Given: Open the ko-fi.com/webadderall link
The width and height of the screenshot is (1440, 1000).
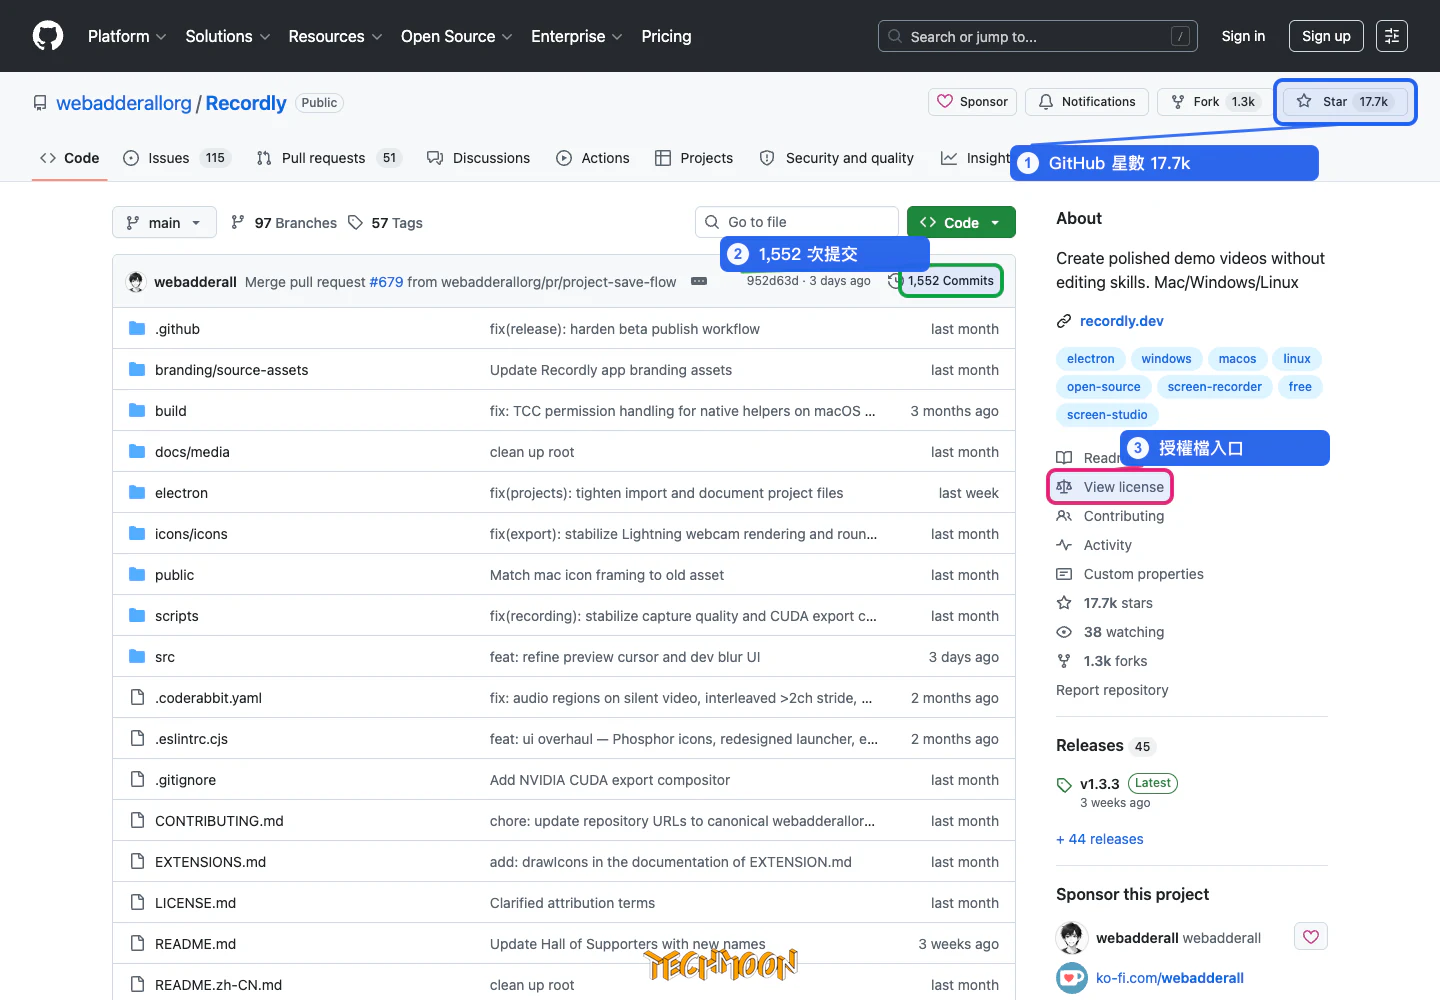Looking at the screenshot, I should point(1170,978).
